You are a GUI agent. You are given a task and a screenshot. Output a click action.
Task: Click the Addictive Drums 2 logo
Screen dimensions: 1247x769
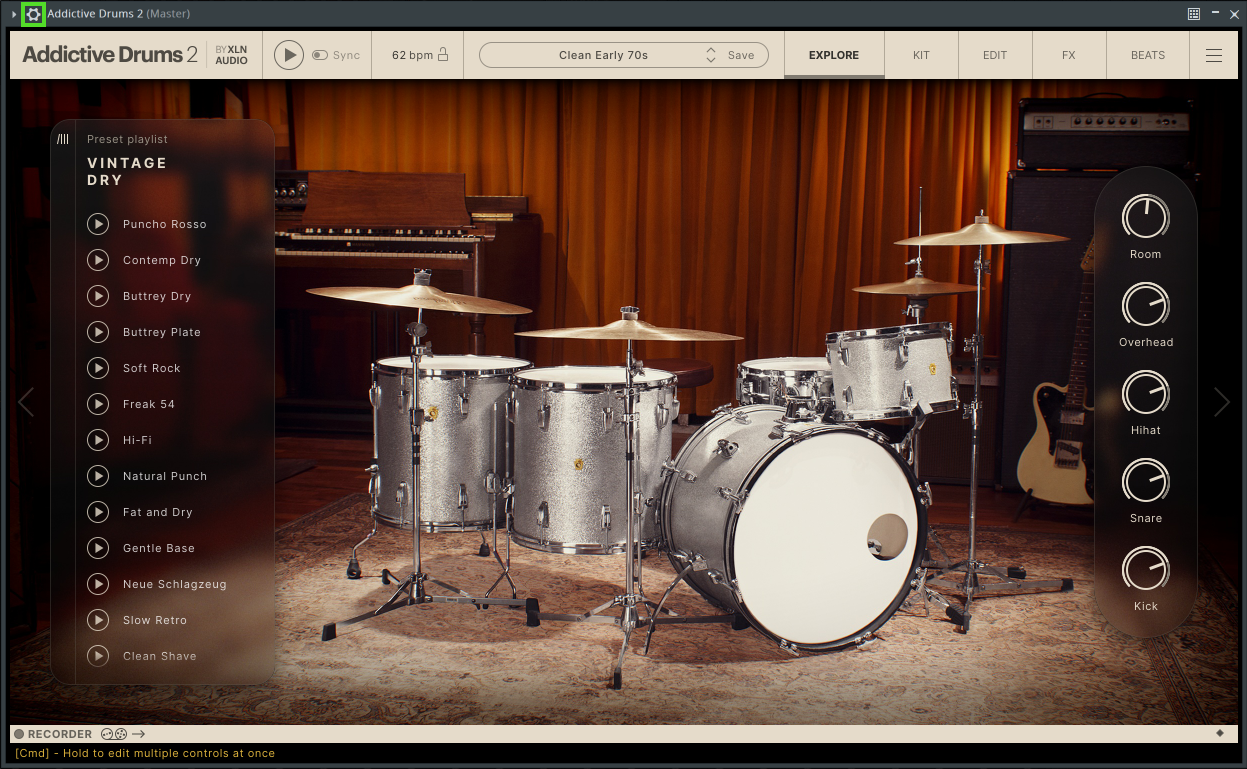pyautogui.click(x=110, y=55)
